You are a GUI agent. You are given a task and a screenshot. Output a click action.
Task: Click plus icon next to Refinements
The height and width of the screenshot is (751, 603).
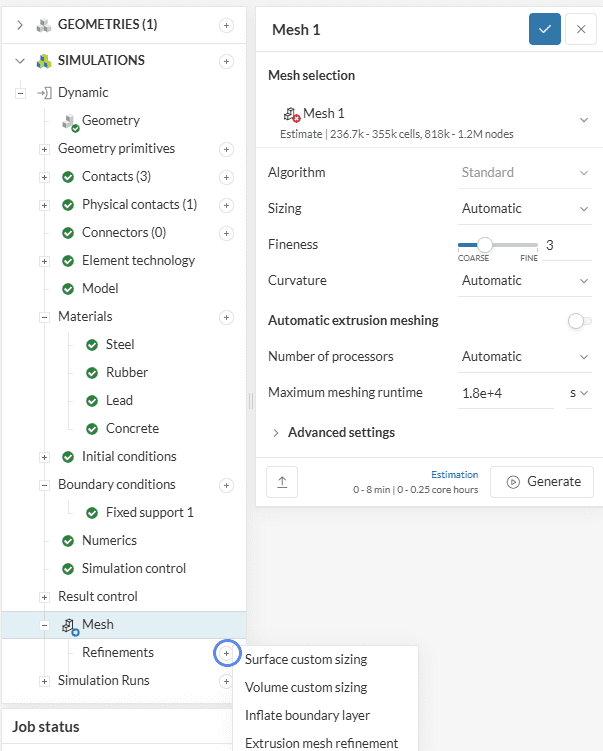coord(227,653)
